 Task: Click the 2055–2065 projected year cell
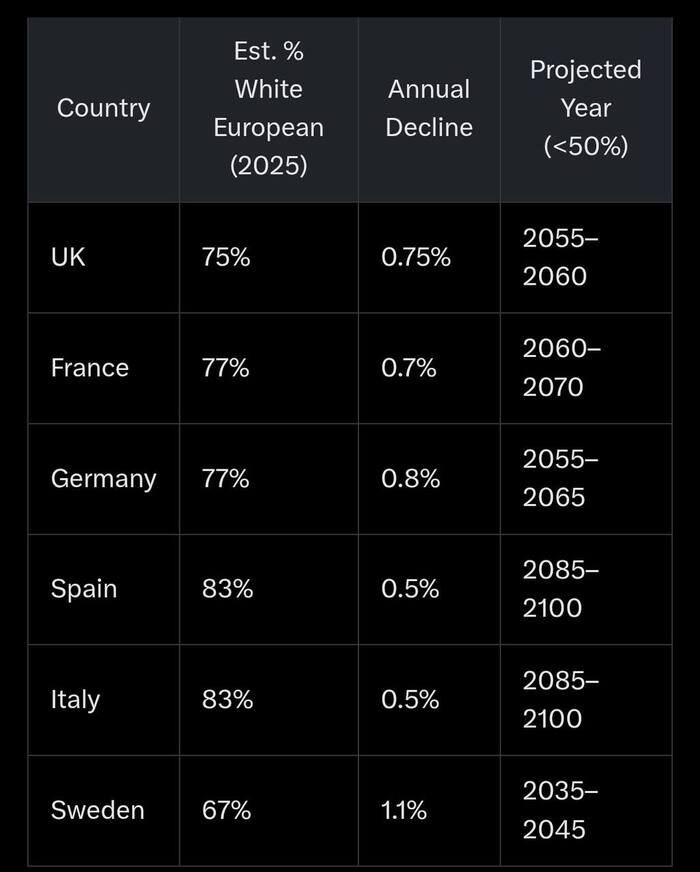coord(560,478)
